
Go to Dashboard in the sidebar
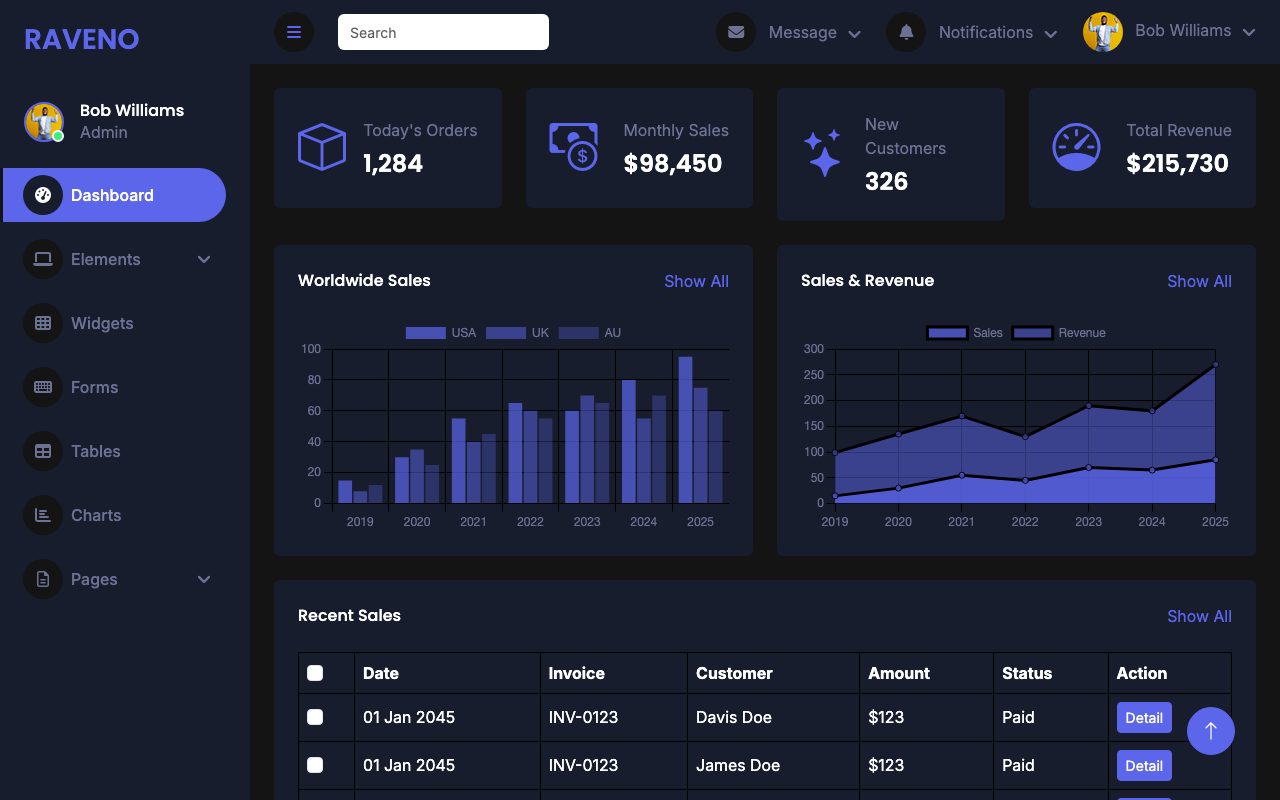[114, 195]
